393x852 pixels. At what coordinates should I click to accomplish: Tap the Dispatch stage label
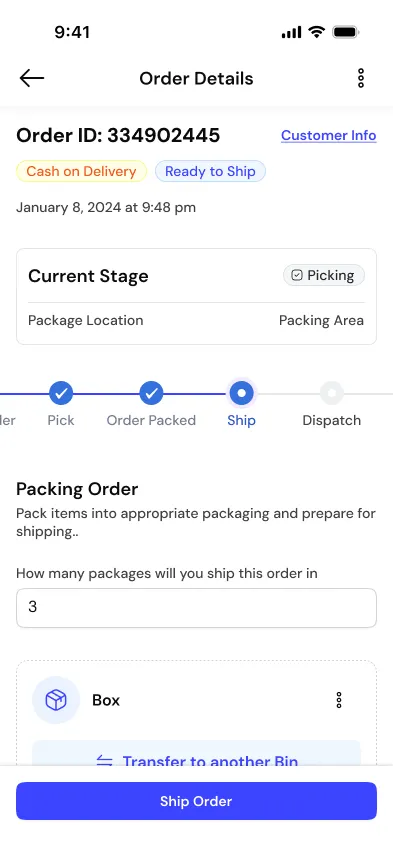[332, 420]
